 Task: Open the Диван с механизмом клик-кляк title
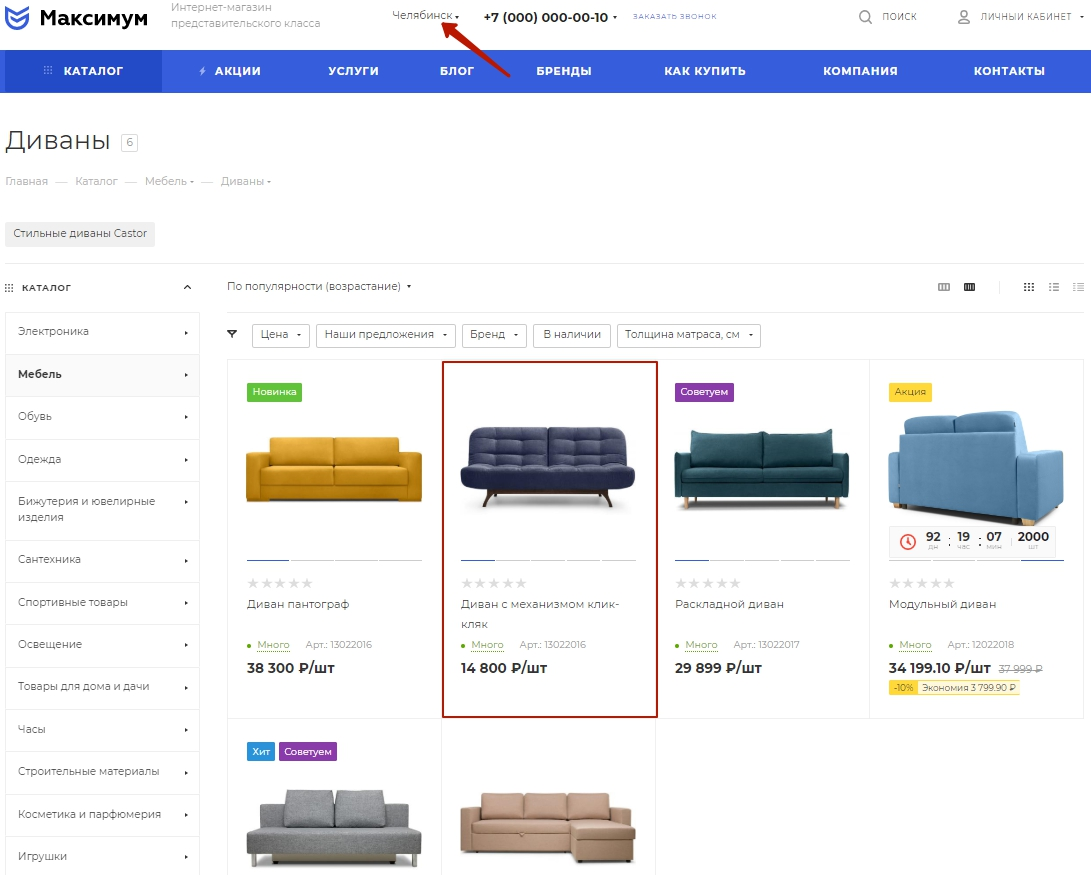click(539, 614)
